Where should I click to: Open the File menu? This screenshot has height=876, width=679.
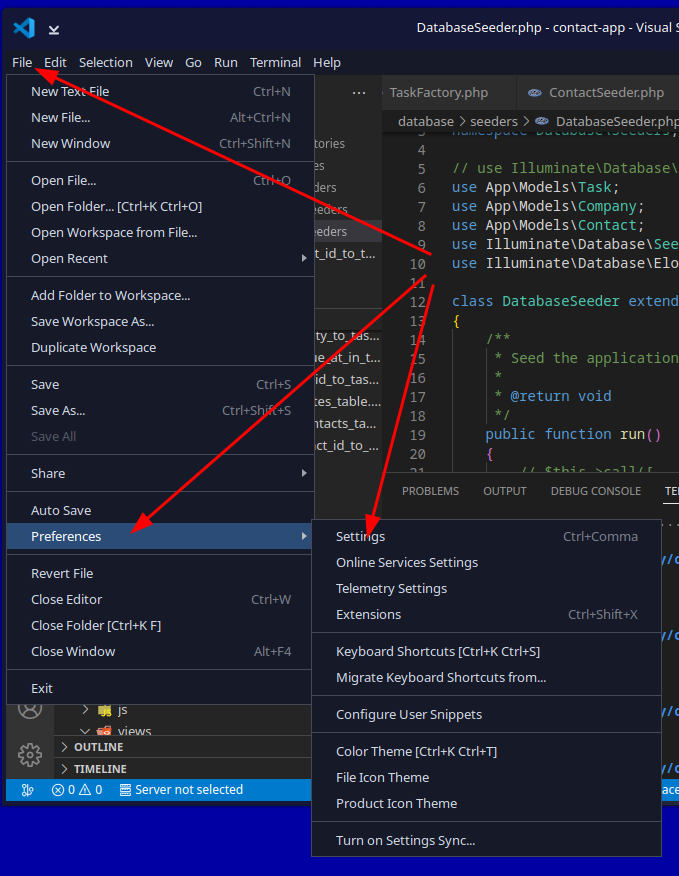click(x=22, y=63)
